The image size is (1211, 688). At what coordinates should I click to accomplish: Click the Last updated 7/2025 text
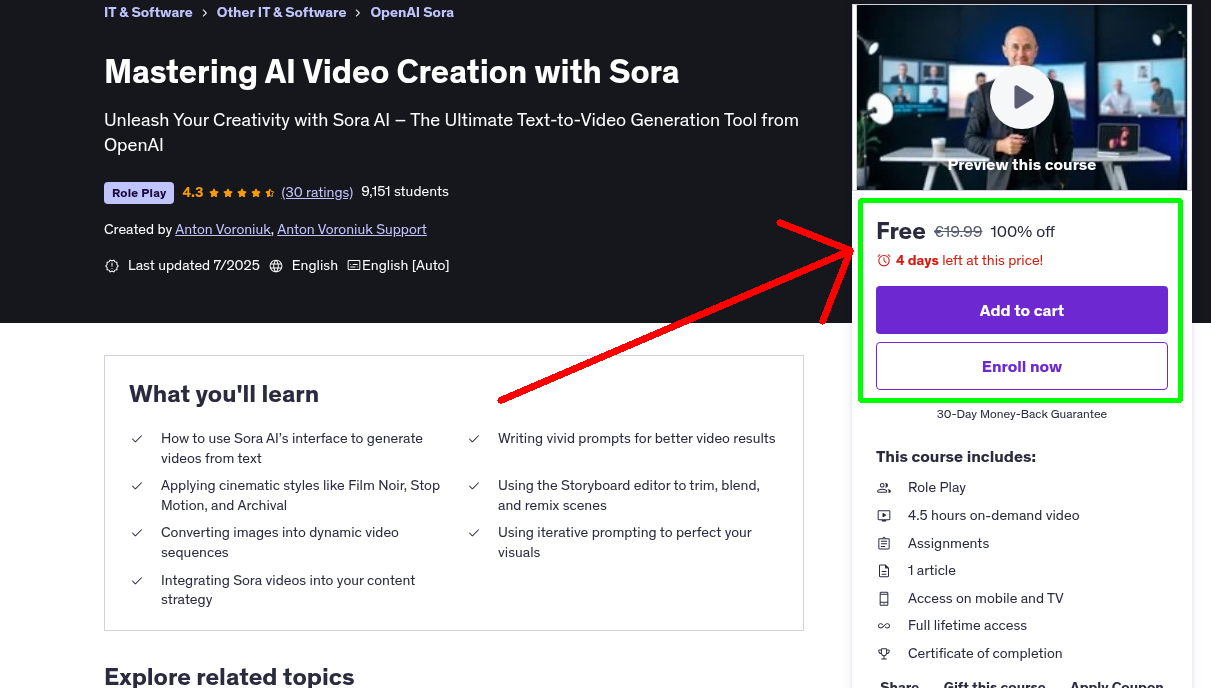[194, 265]
